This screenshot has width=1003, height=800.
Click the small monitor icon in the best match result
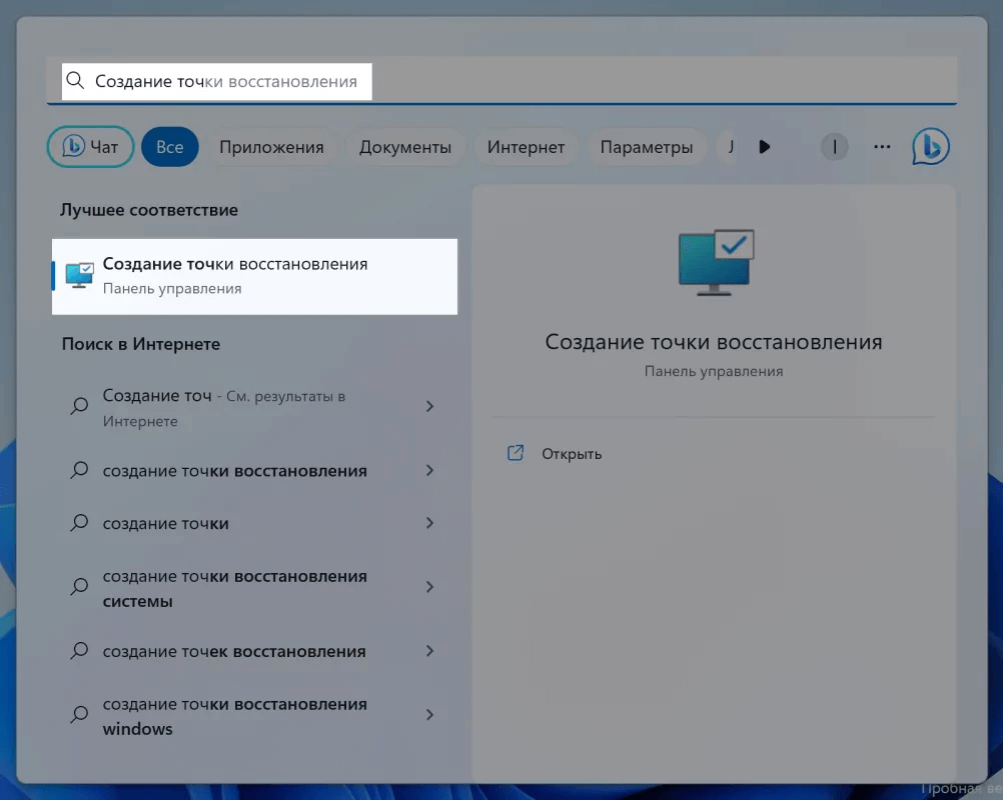tap(79, 275)
